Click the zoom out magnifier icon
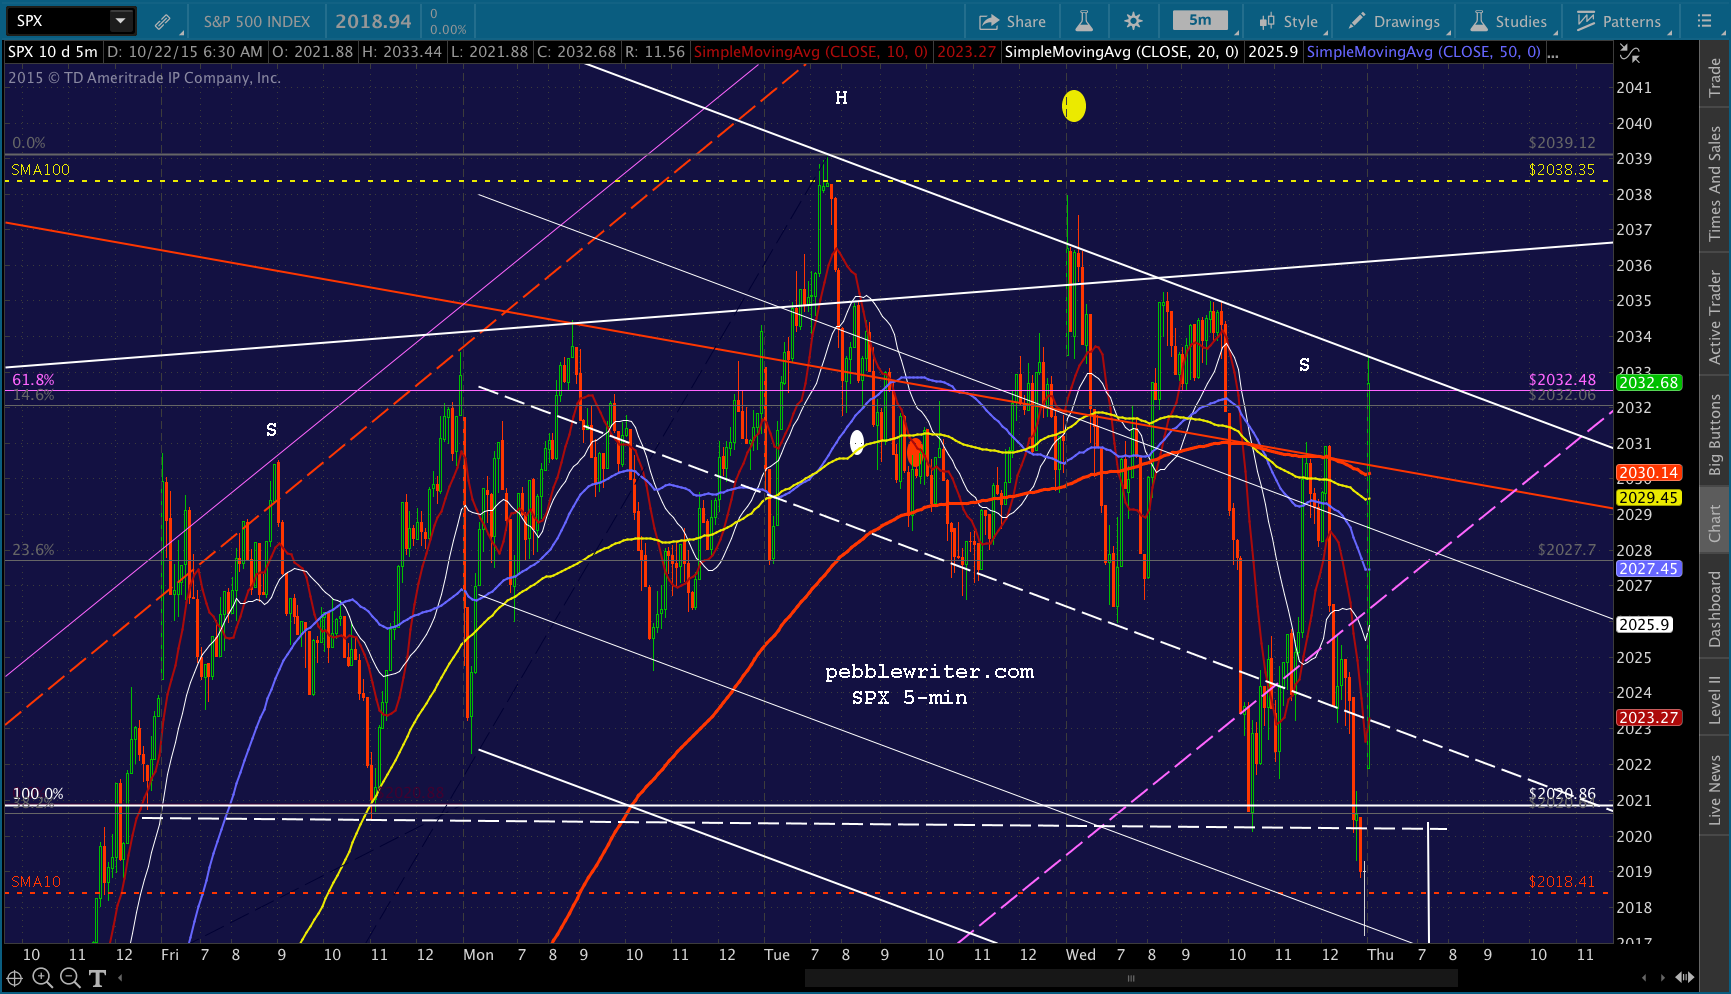This screenshot has width=1731, height=994. (69, 978)
